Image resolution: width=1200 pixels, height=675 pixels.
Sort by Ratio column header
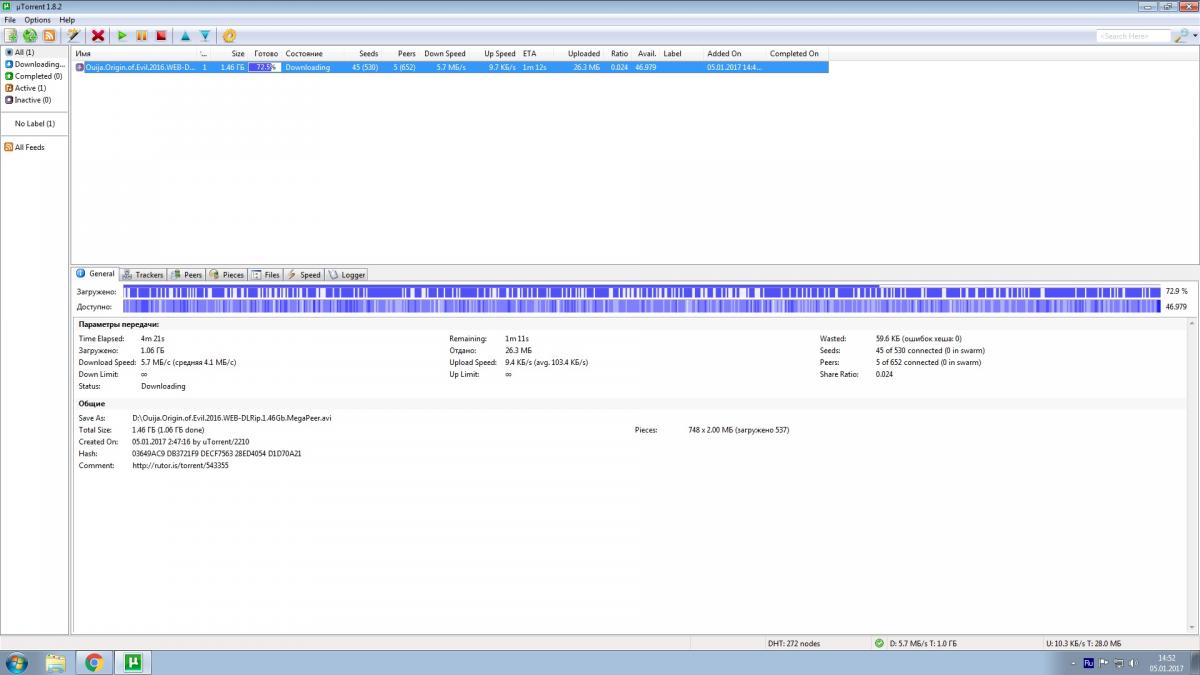coord(620,54)
